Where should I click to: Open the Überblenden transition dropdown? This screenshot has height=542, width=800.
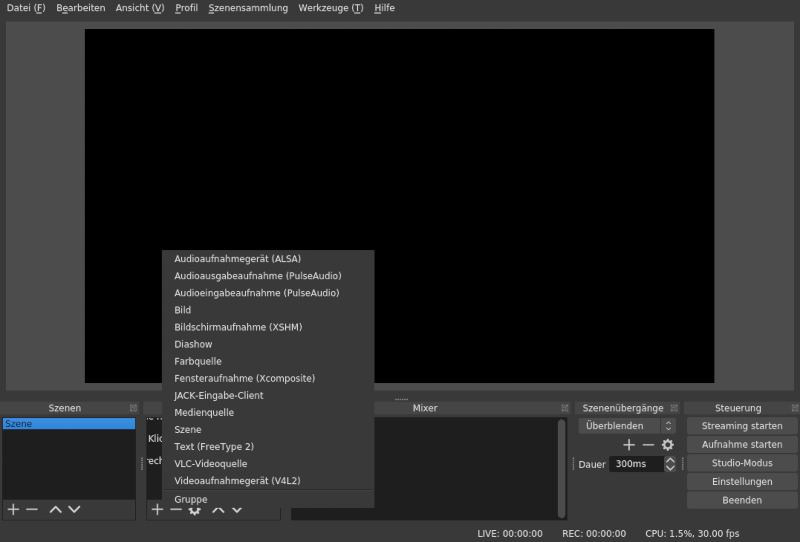627,426
